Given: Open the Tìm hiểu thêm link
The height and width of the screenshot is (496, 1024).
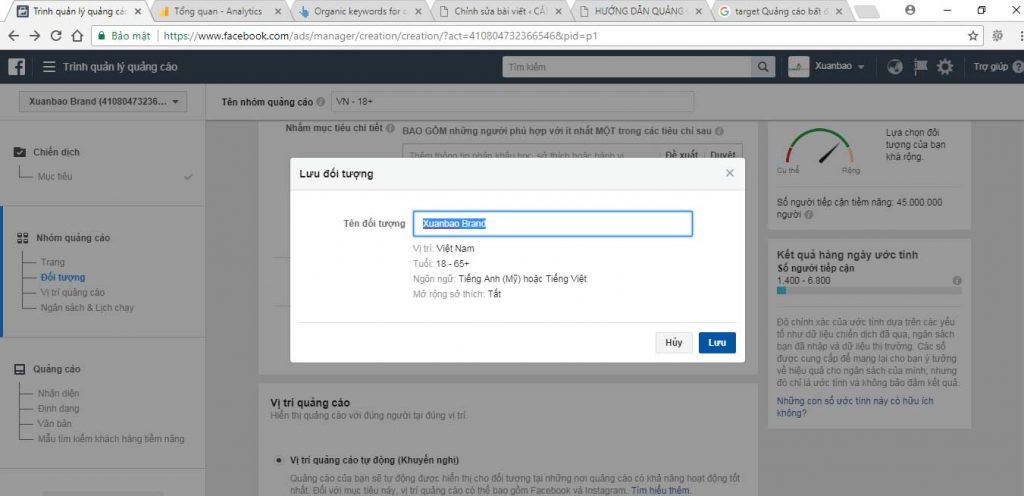Looking at the screenshot, I should pyautogui.click(x=661, y=491).
